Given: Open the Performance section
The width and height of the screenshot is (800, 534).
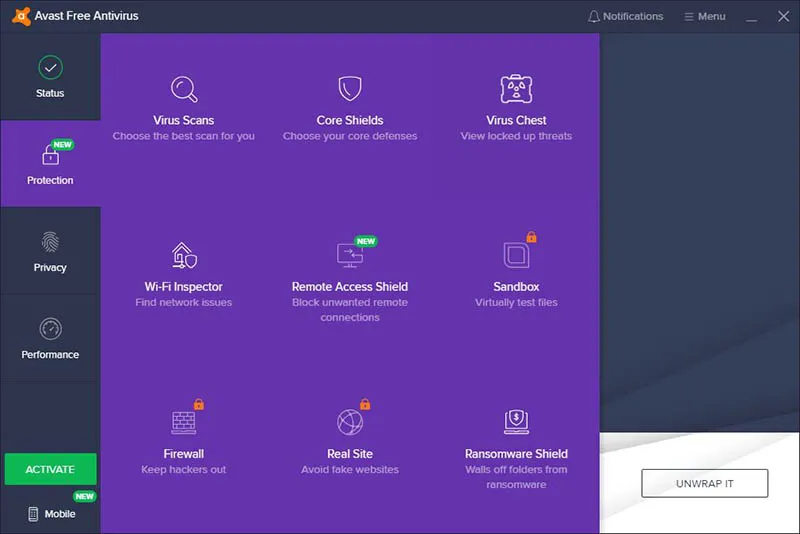Looking at the screenshot, I should coord(50,338).
